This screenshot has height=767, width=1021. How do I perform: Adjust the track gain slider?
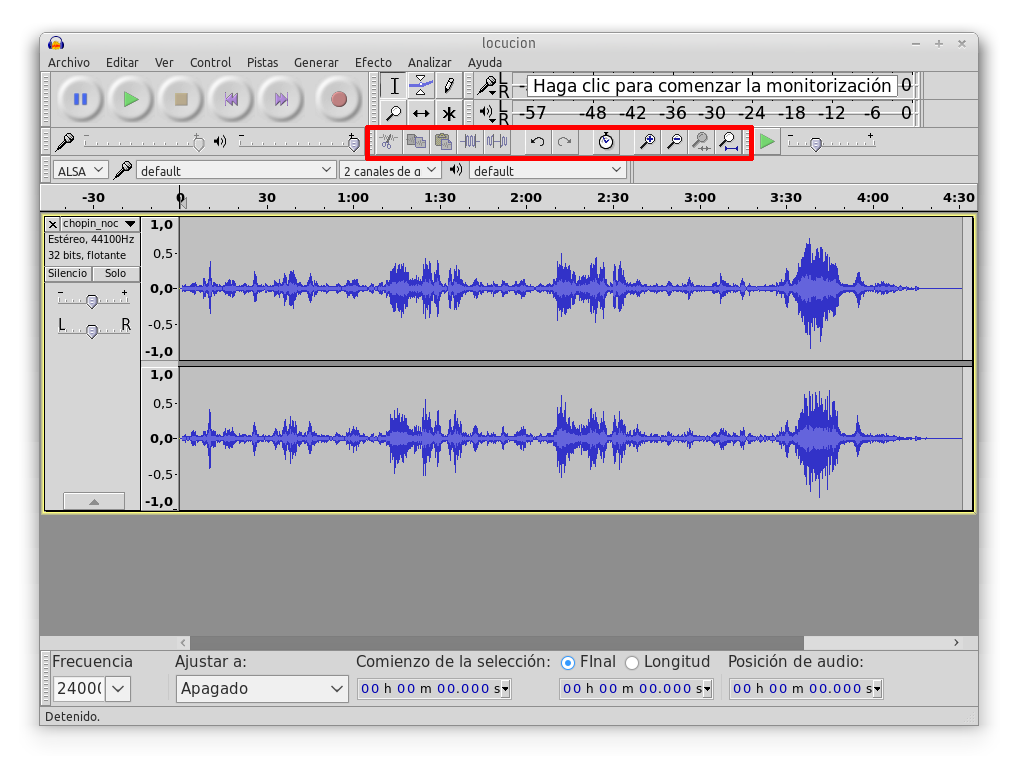point(92,300)
